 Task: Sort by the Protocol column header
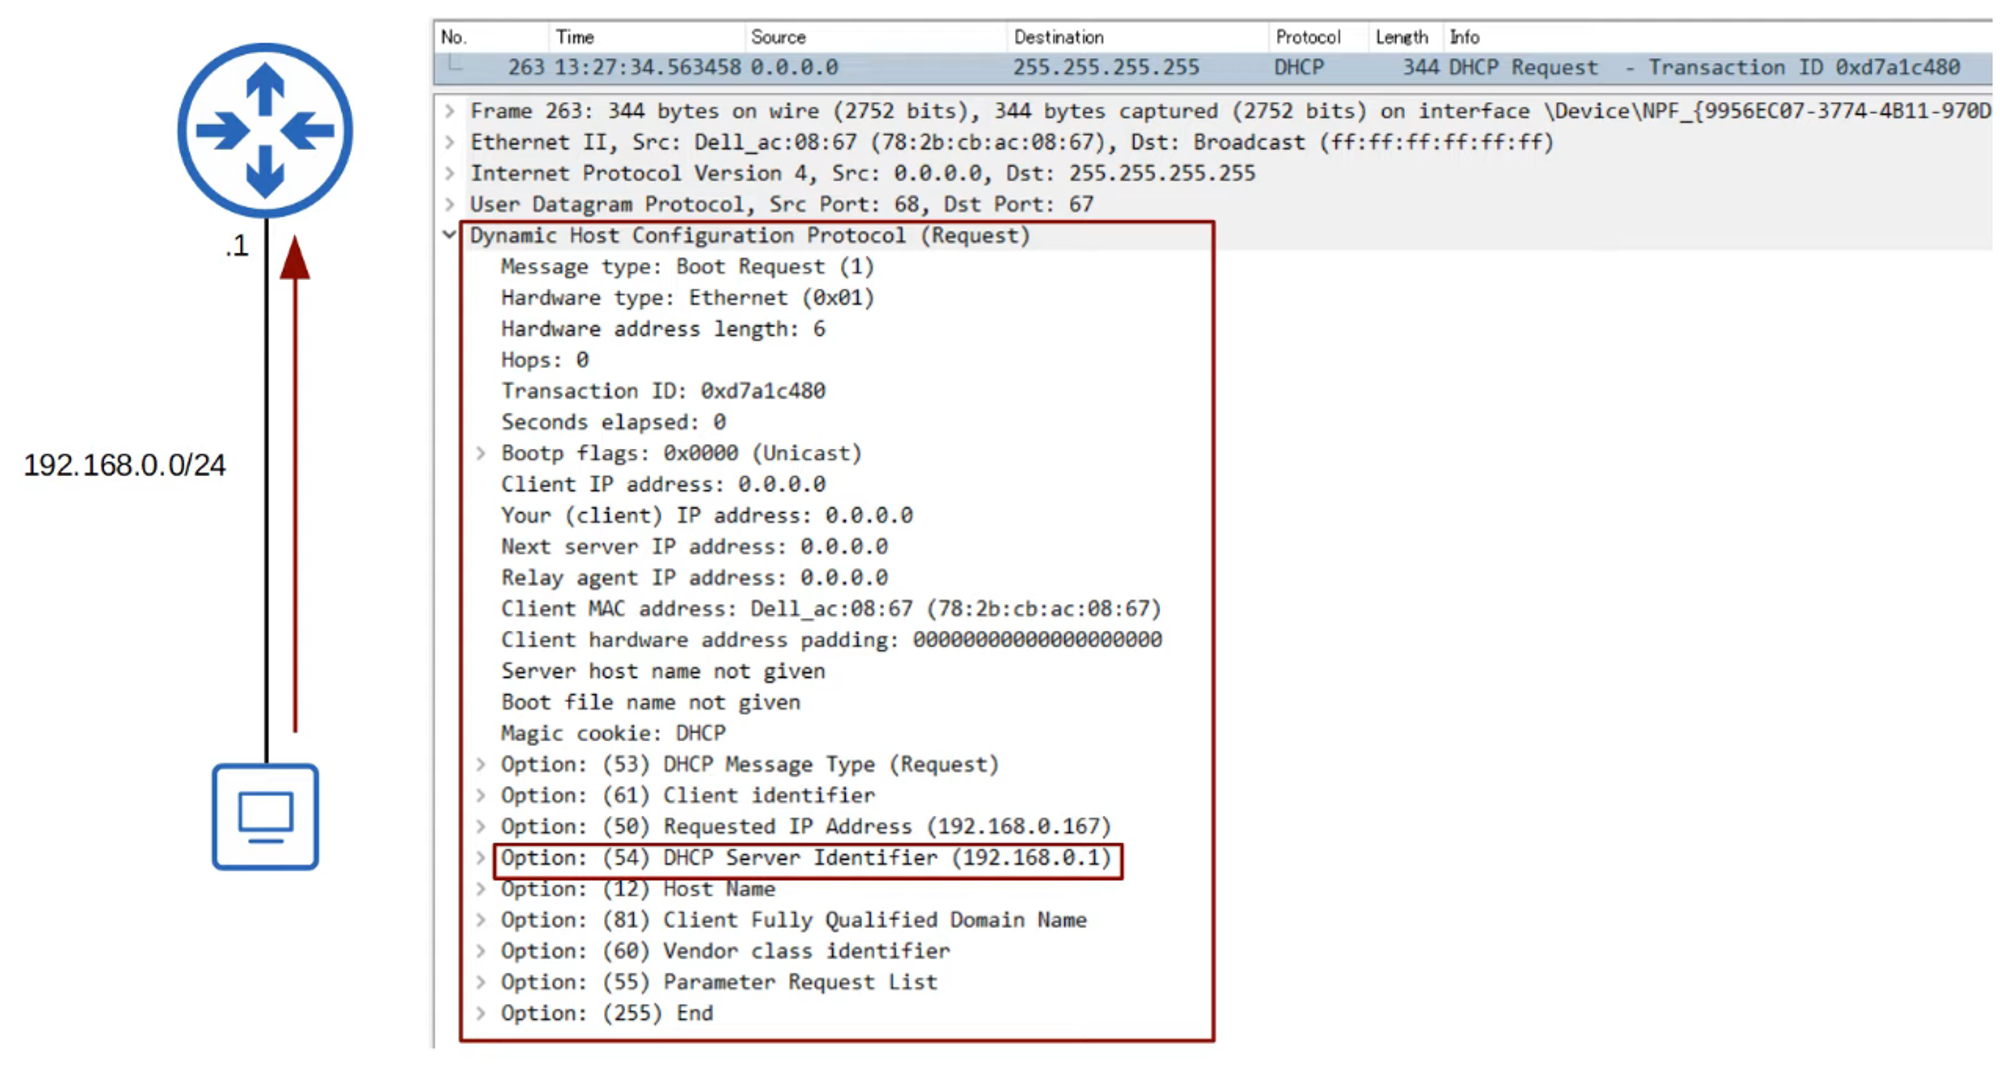(1307, 37)
